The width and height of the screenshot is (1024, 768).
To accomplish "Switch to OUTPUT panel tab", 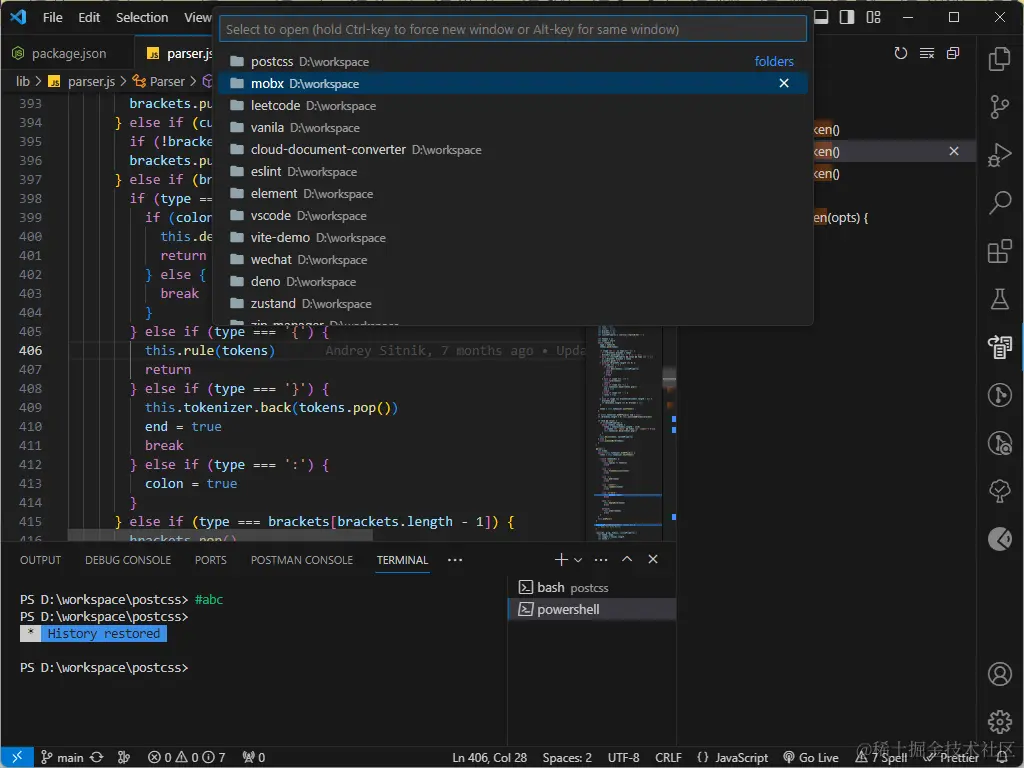I will pyautogui.click(x=40, y=560).
